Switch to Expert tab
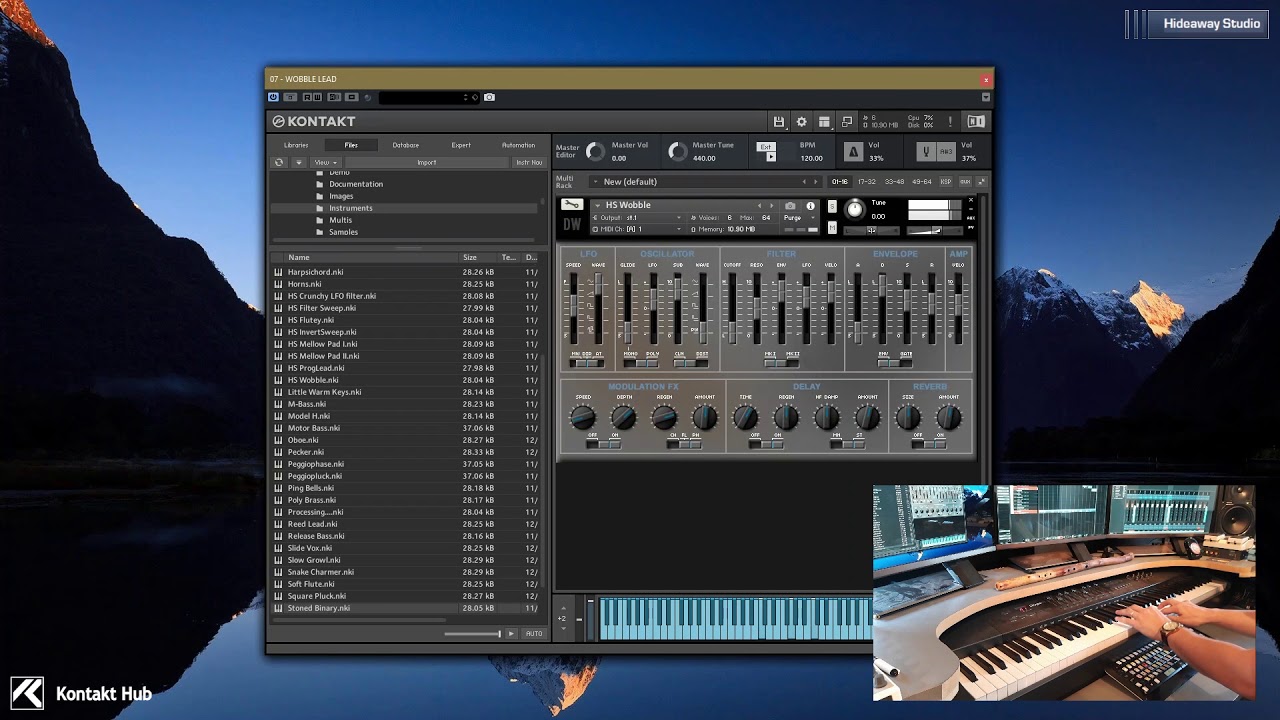The width and height of the screenshot is (1280, 720). pos(461,145)
